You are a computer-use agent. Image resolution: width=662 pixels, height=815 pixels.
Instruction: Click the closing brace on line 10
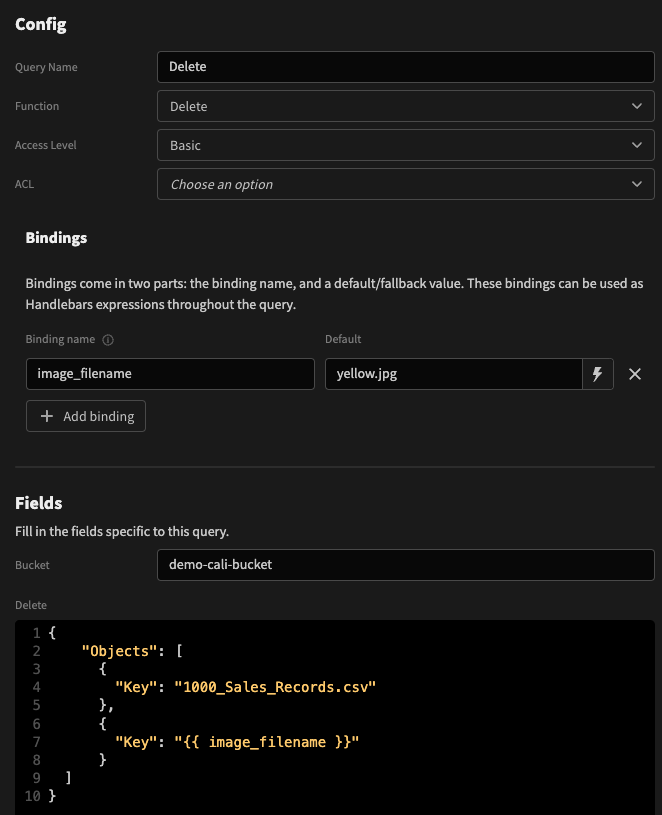tap(52, 796)
